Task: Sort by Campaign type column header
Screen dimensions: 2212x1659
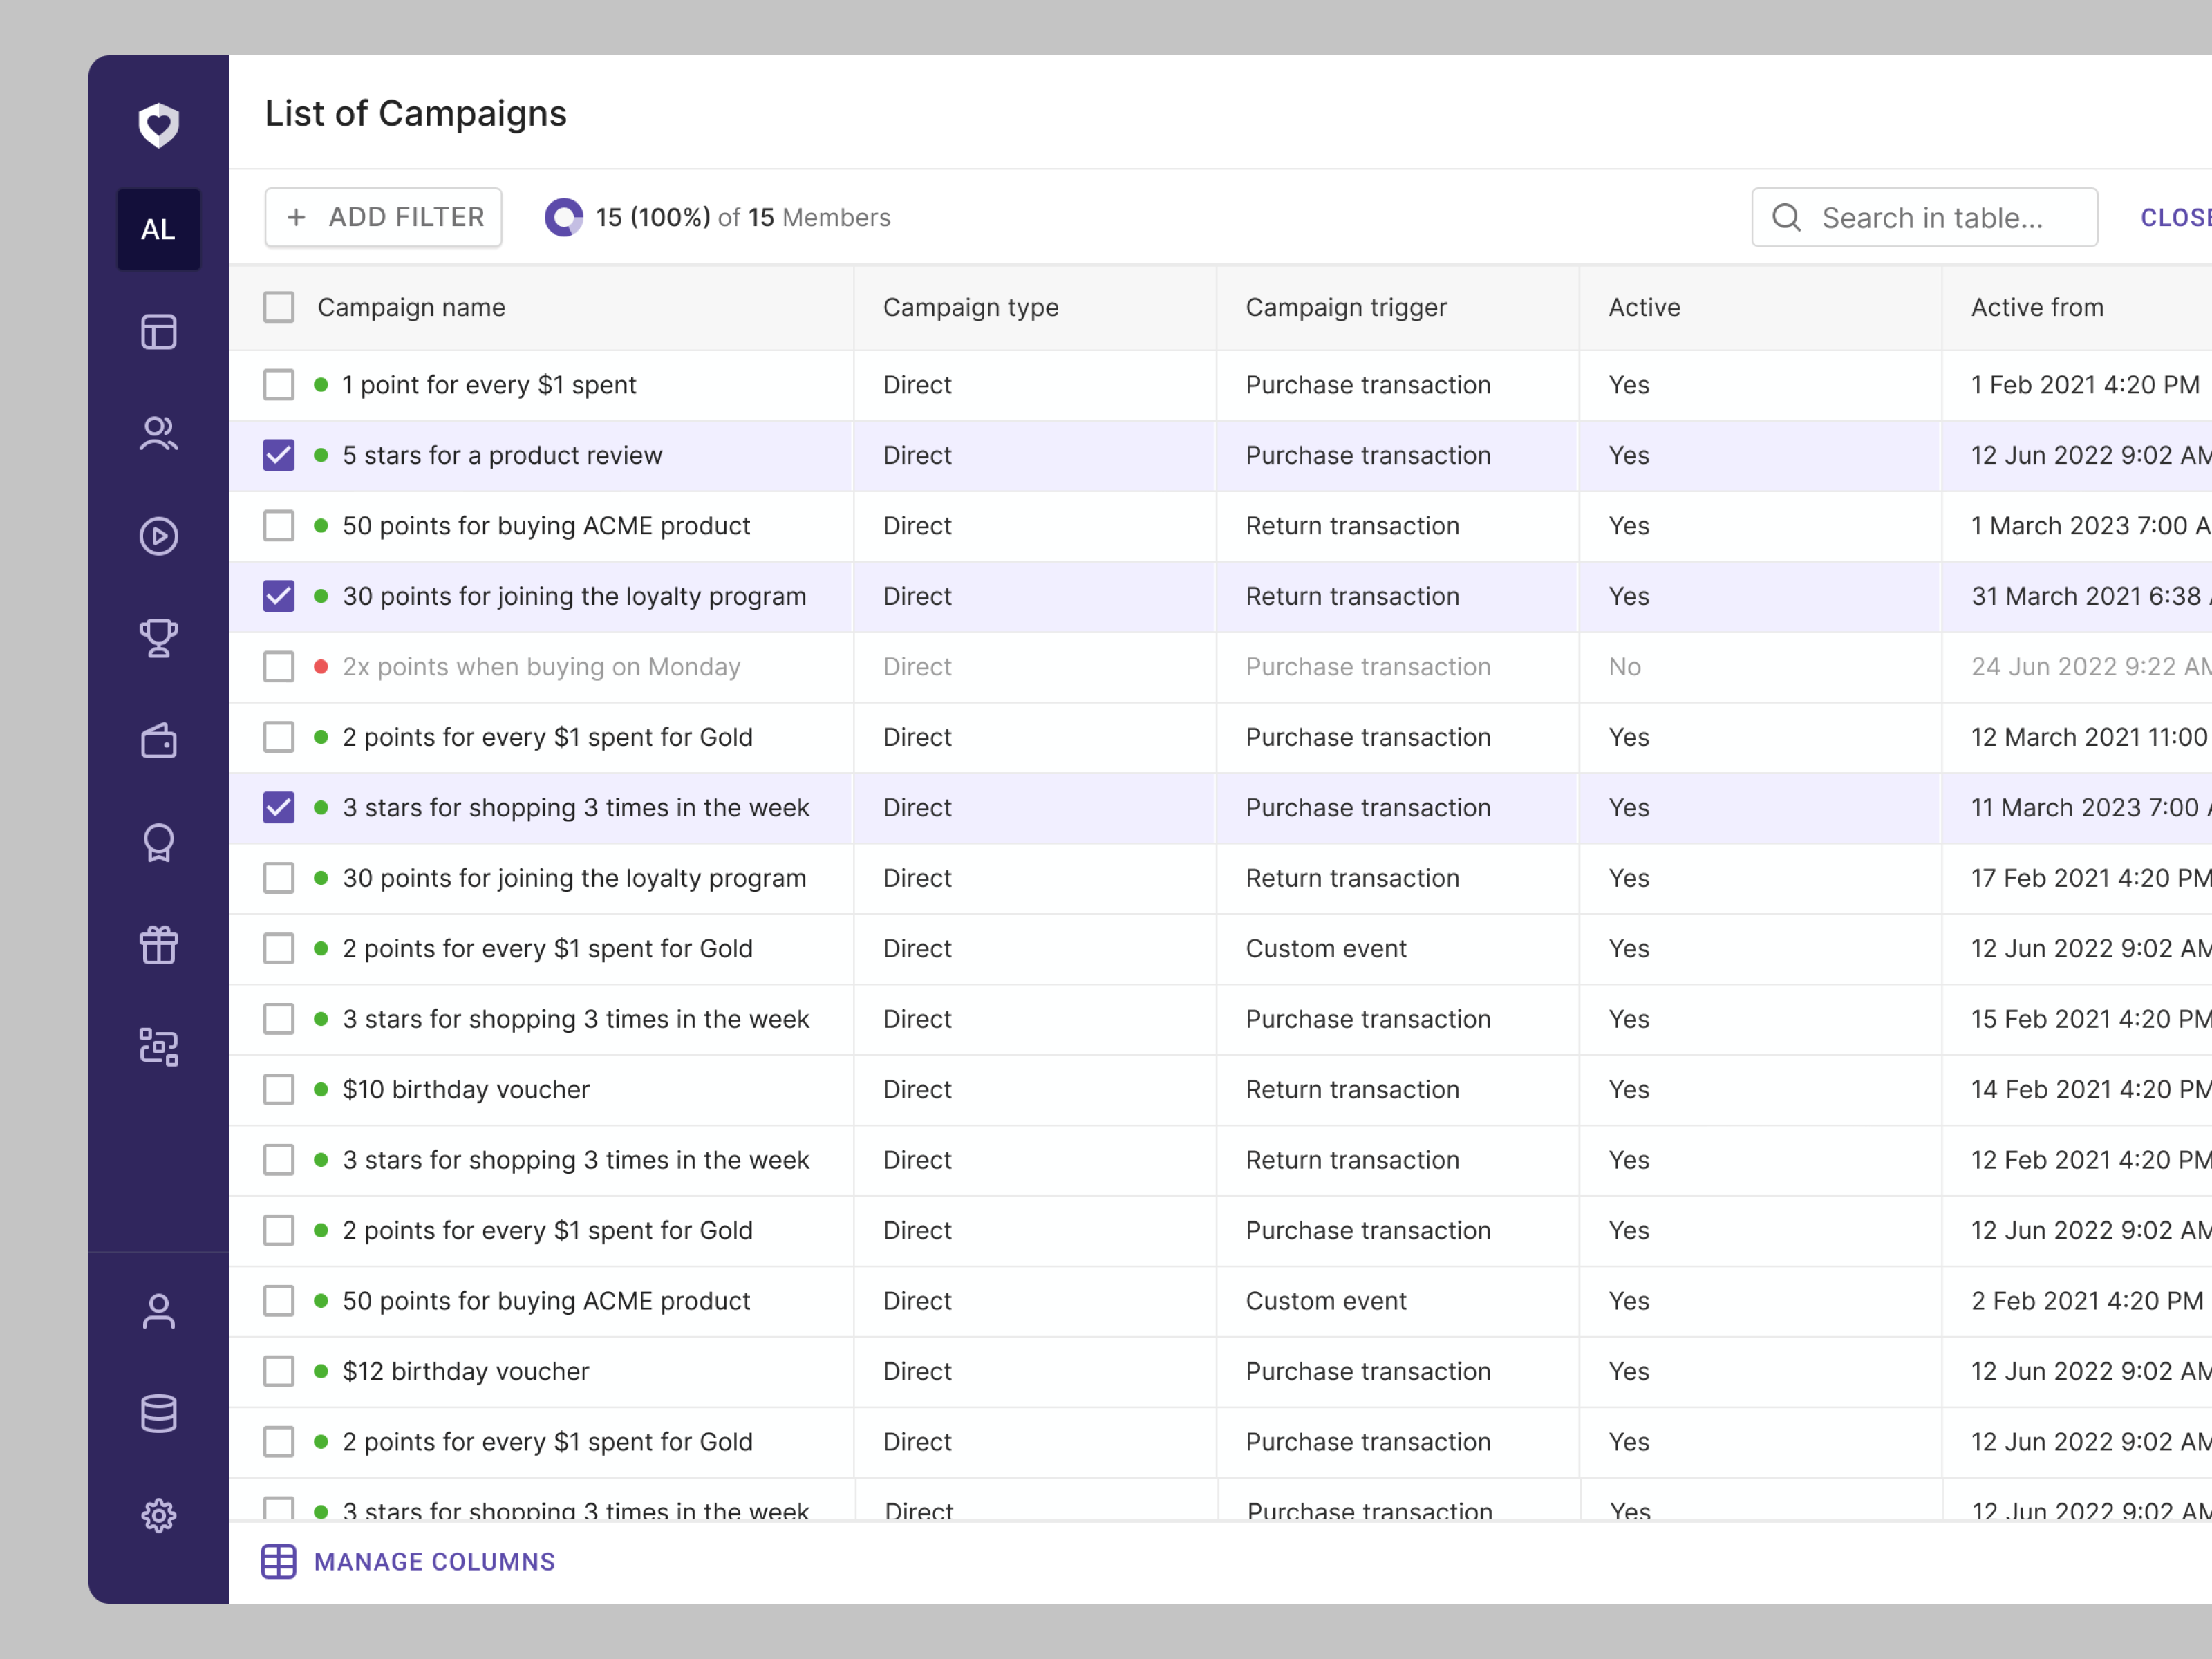Action: point(970,307)
